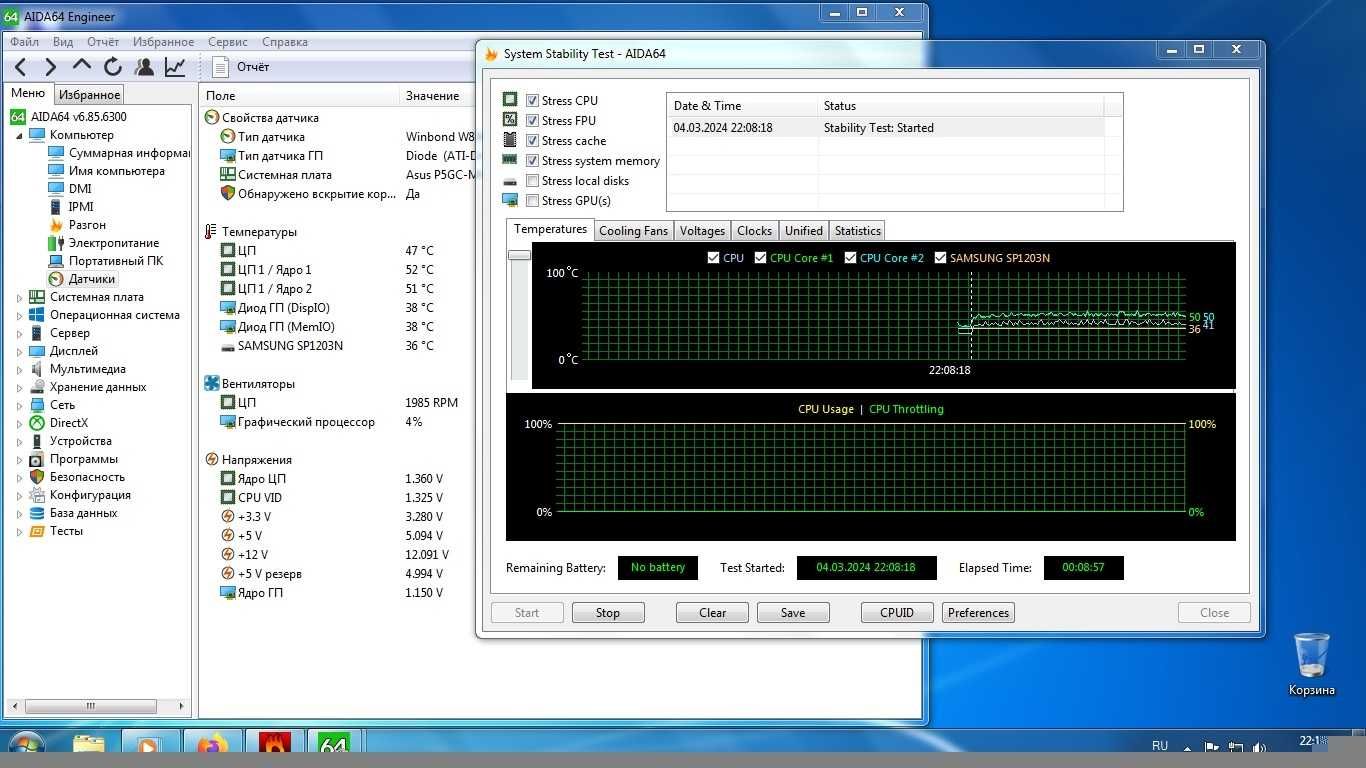Viewport: 1366px width, 768px height.
Task: Open the graph chart toolbar icon
Action: click(175, 67)
